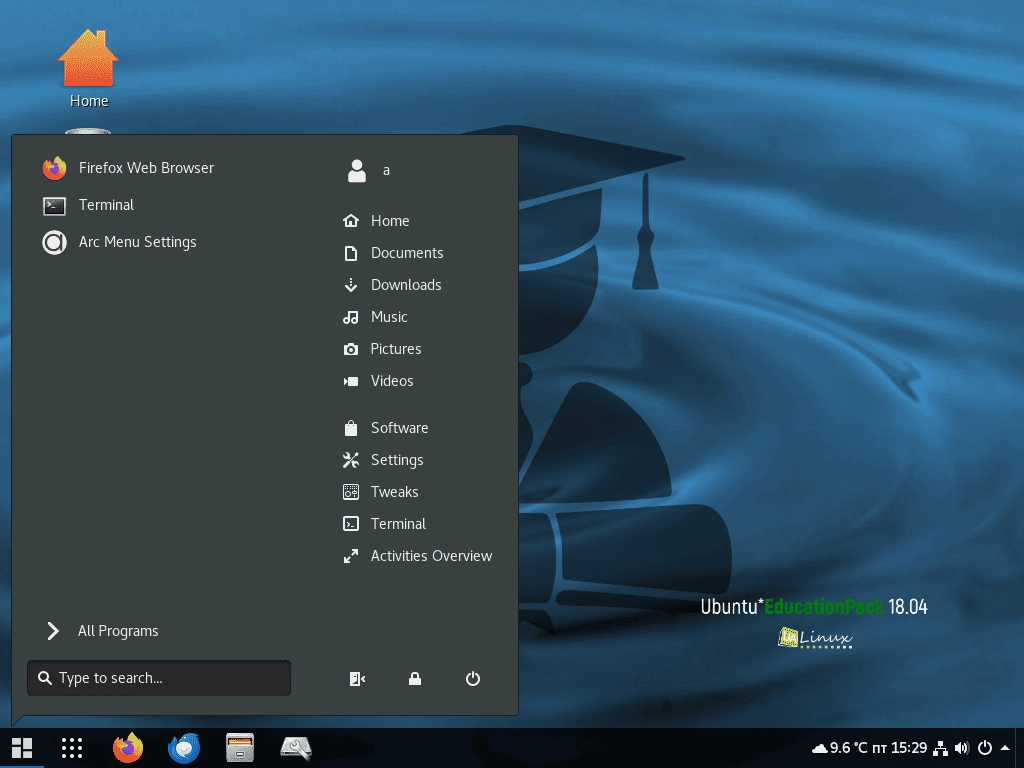The image size is (1024, 768).
Task: Click the Pictures camera icon
Action: coord(351,349)
